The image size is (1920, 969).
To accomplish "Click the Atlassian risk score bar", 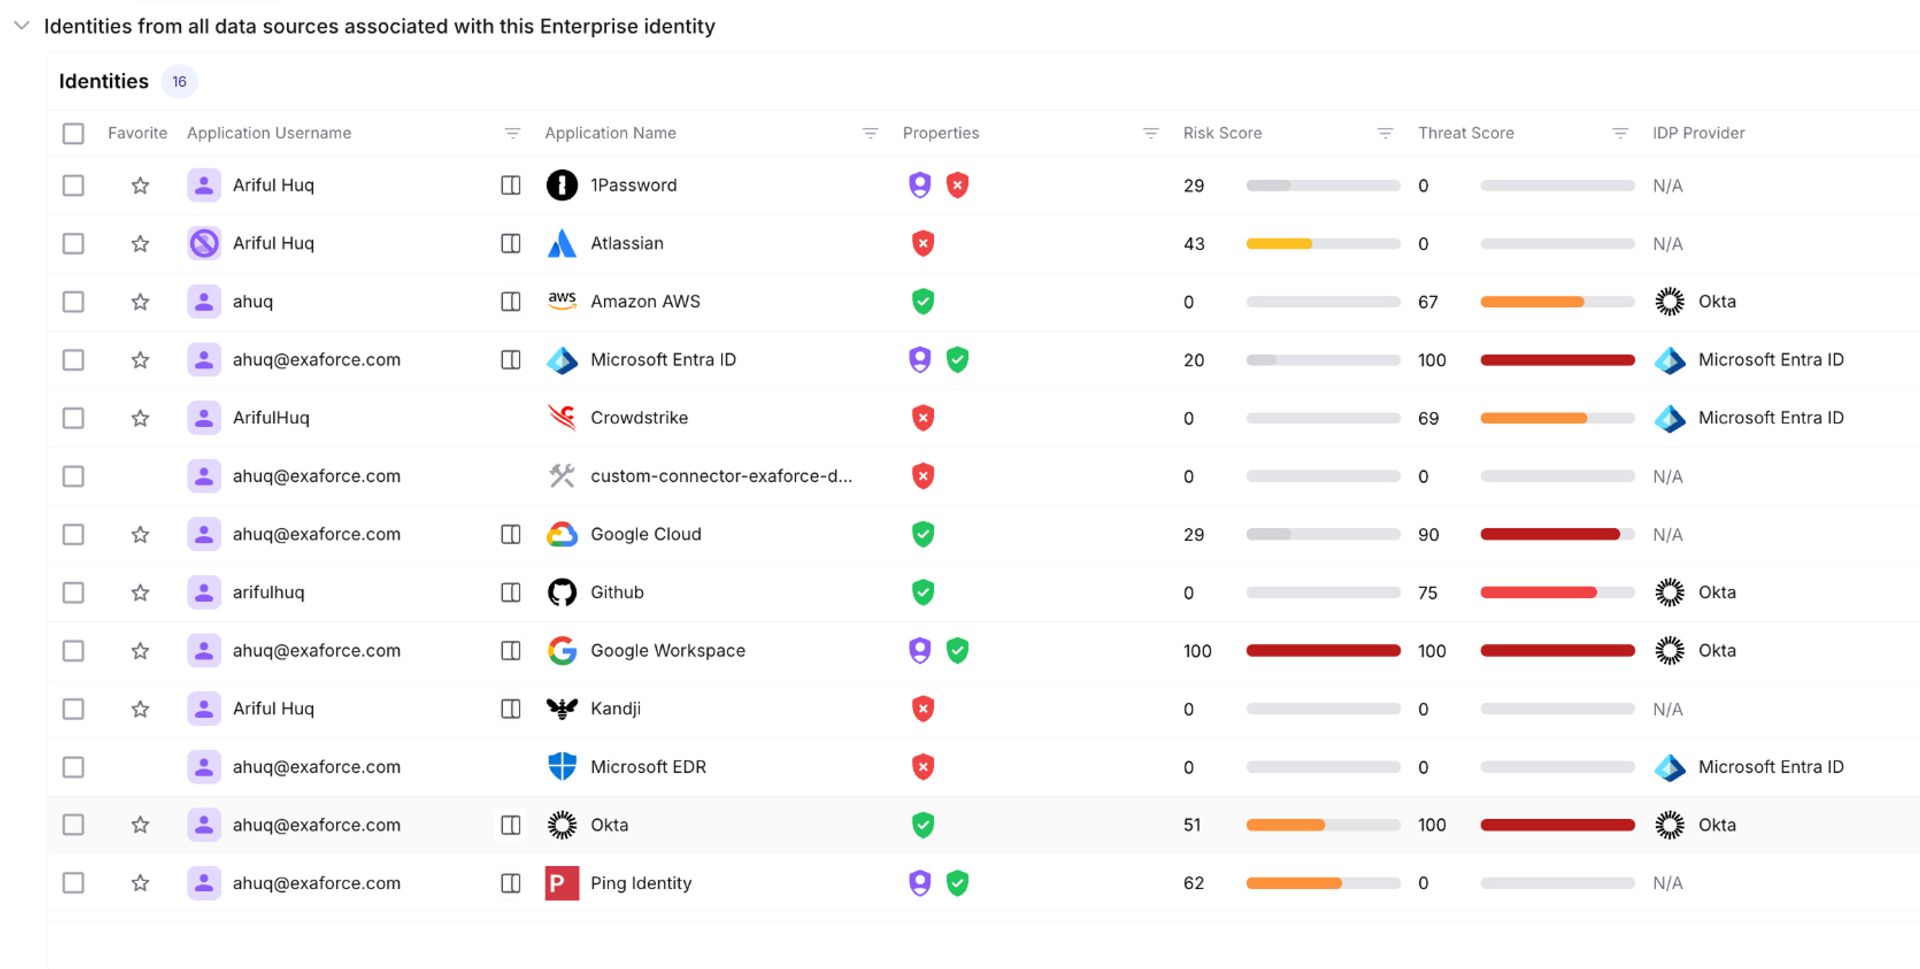I will [1323, 243].
